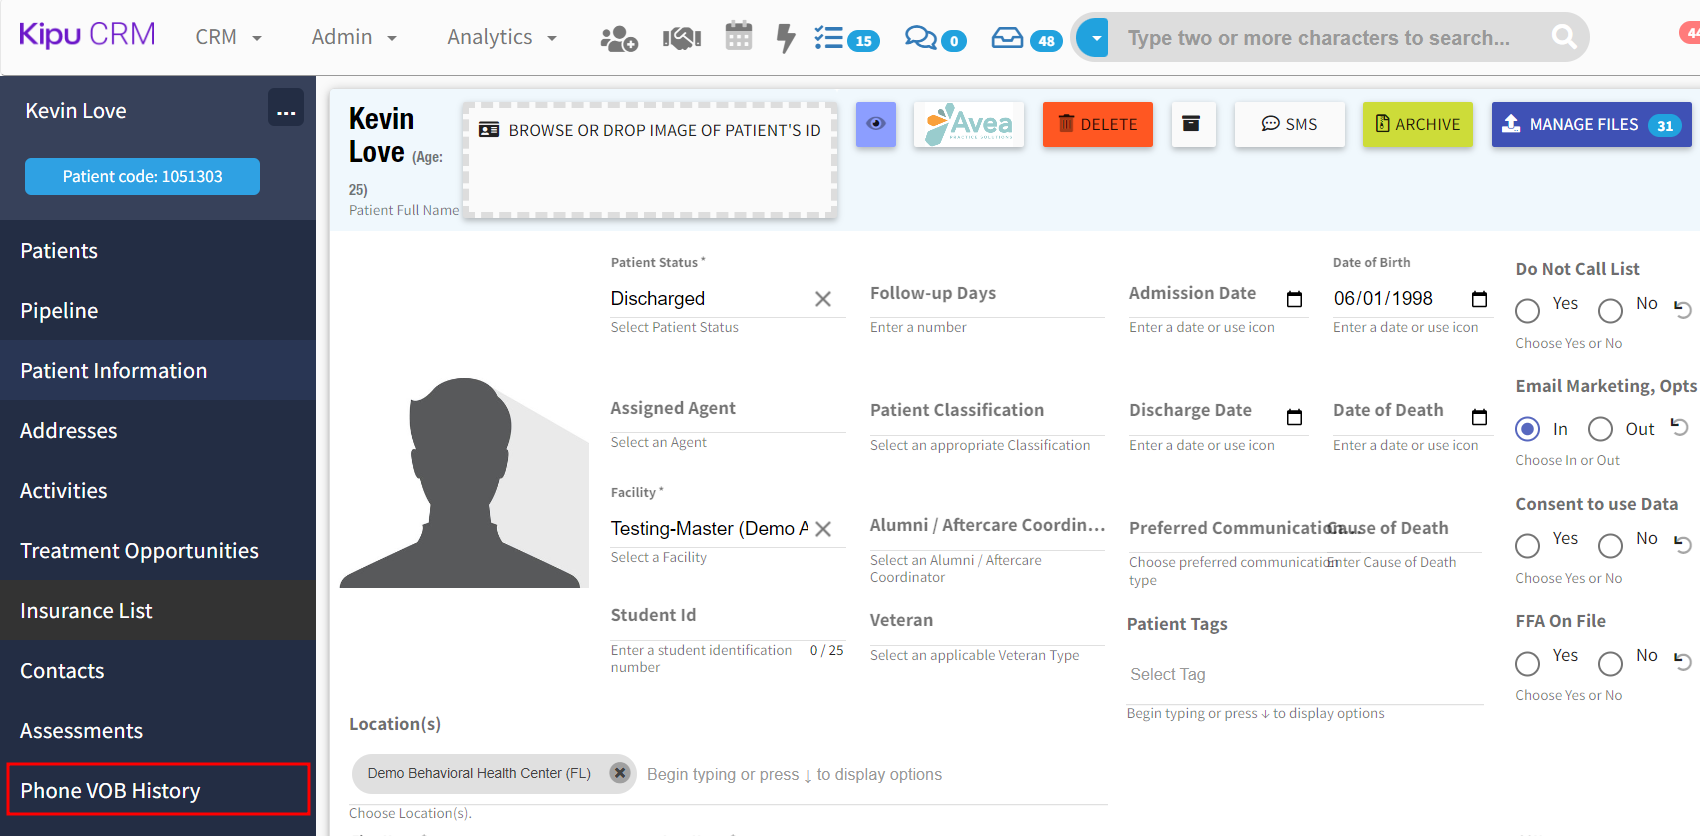Click the Admission Date calendar icon
Viewport: 1700px width, 836px height.
(1294, 299)
